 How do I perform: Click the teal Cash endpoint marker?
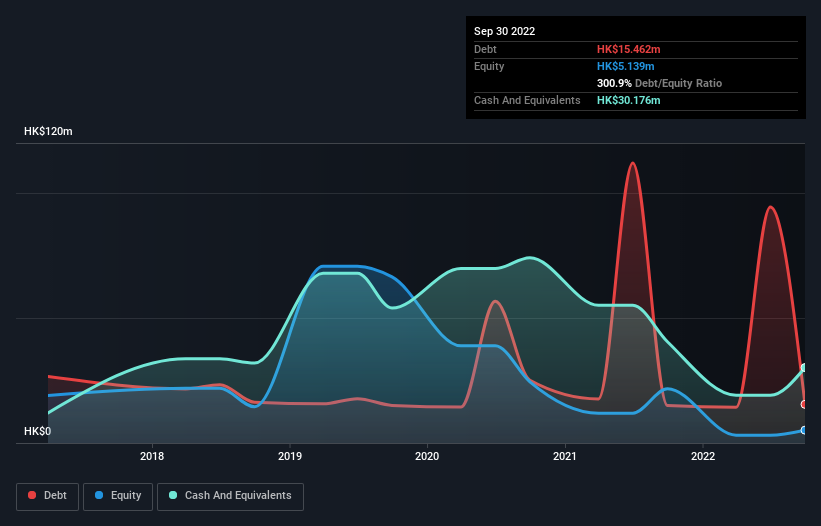(x=804, y=368)
